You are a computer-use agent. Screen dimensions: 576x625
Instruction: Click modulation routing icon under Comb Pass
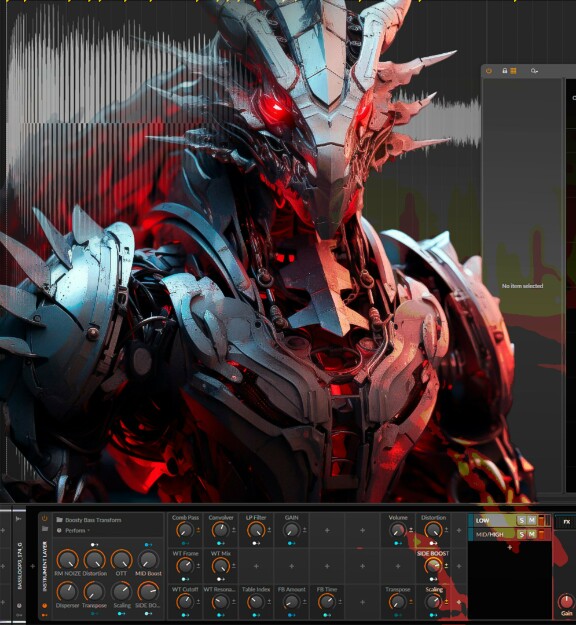(x=185, y=543)
